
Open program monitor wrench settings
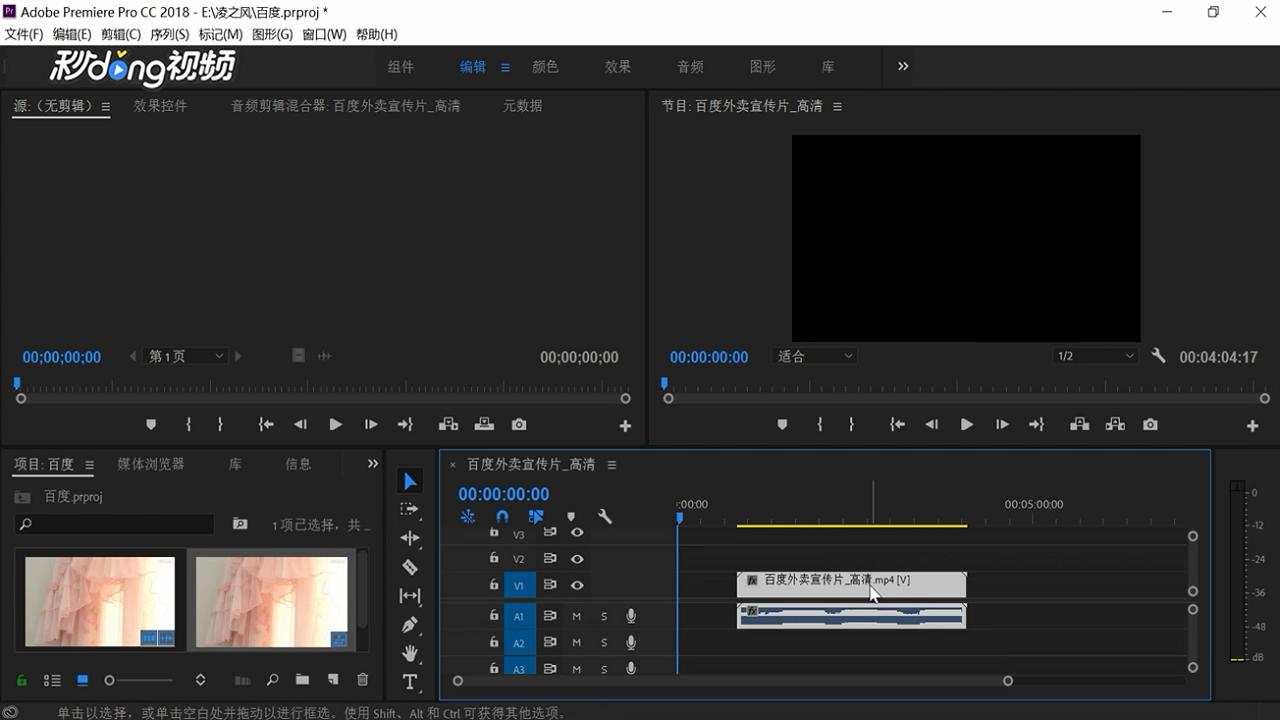coord(1158,356)
